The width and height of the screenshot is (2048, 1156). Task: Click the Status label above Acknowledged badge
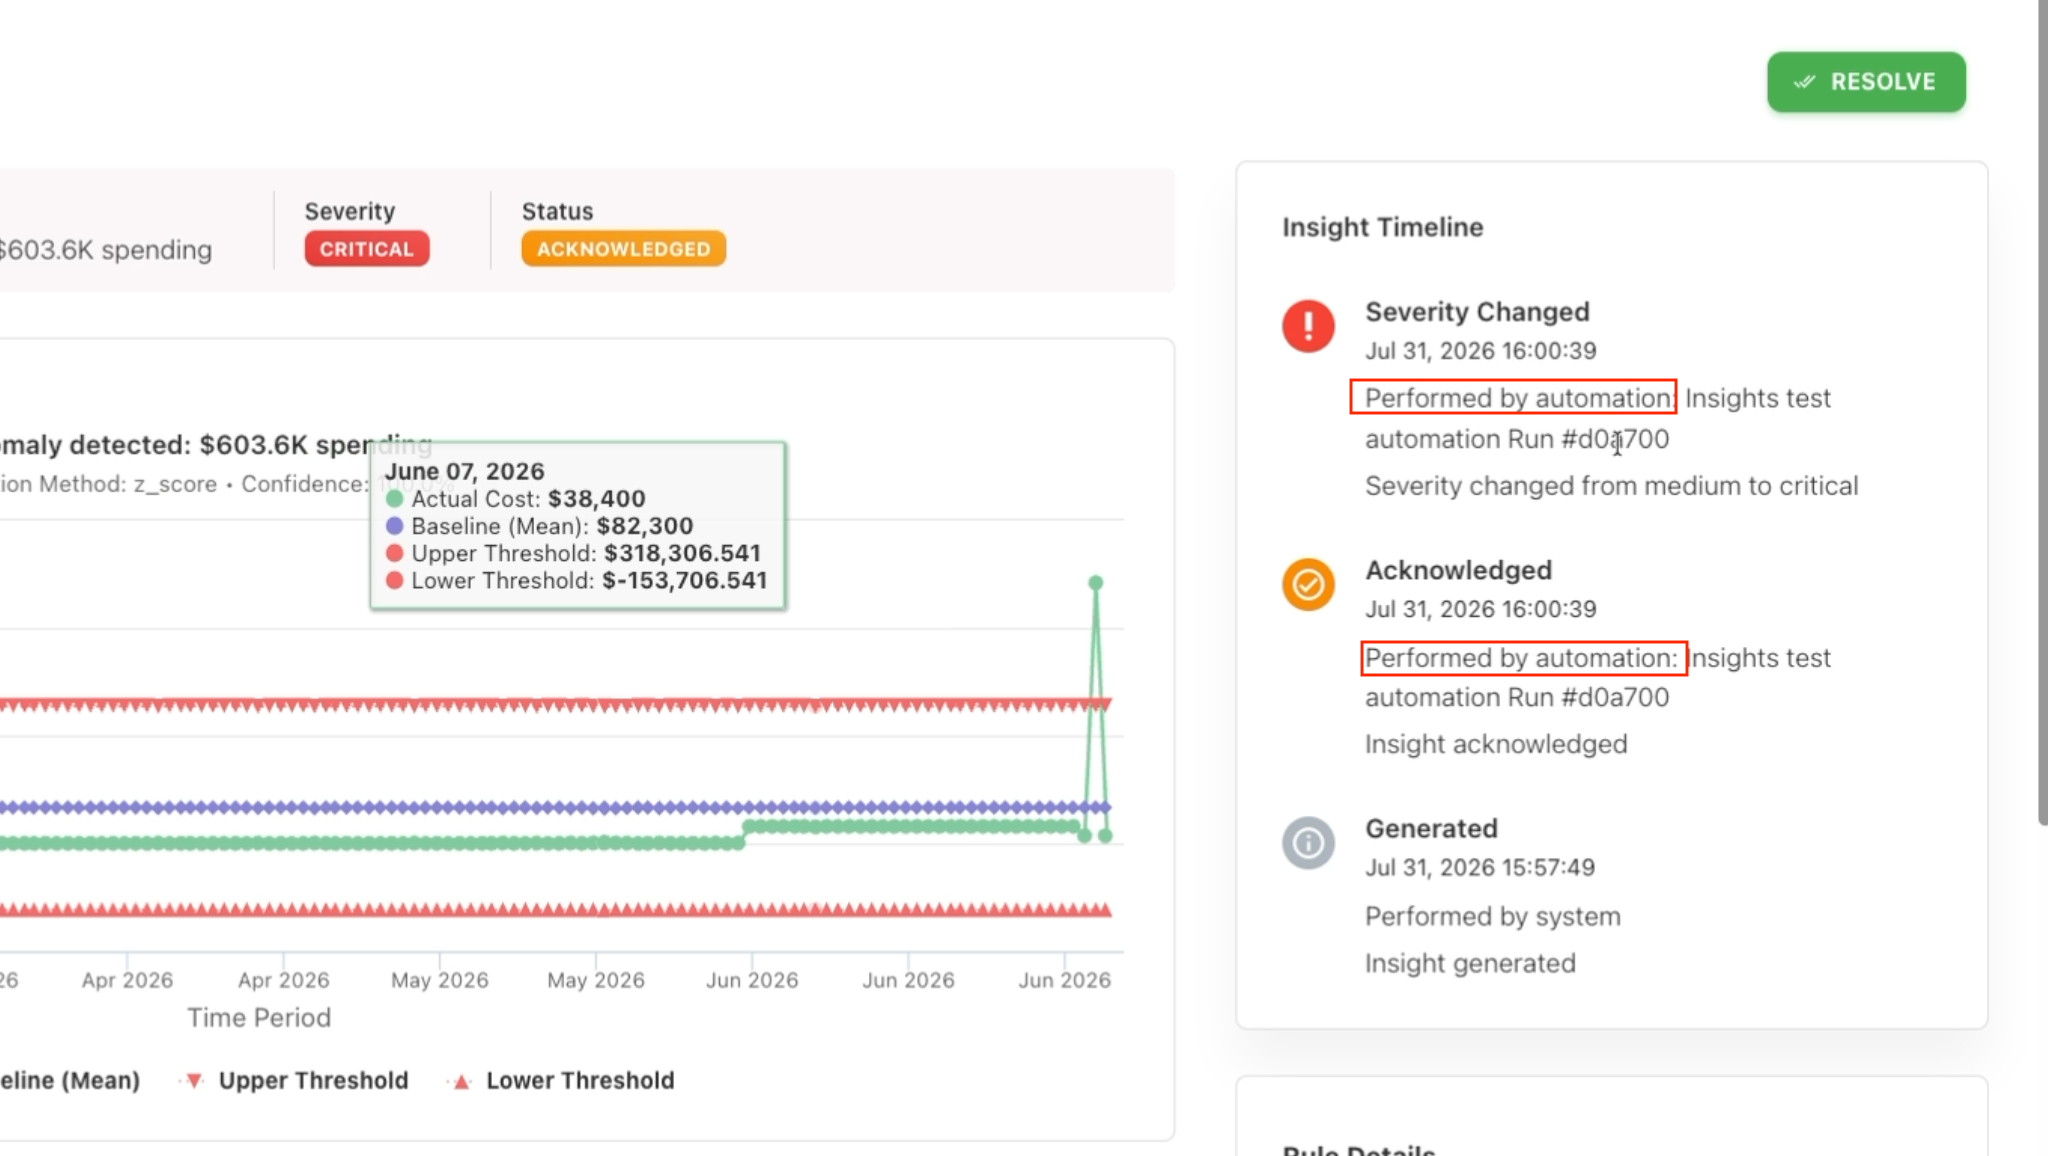[x=557, y=212]
